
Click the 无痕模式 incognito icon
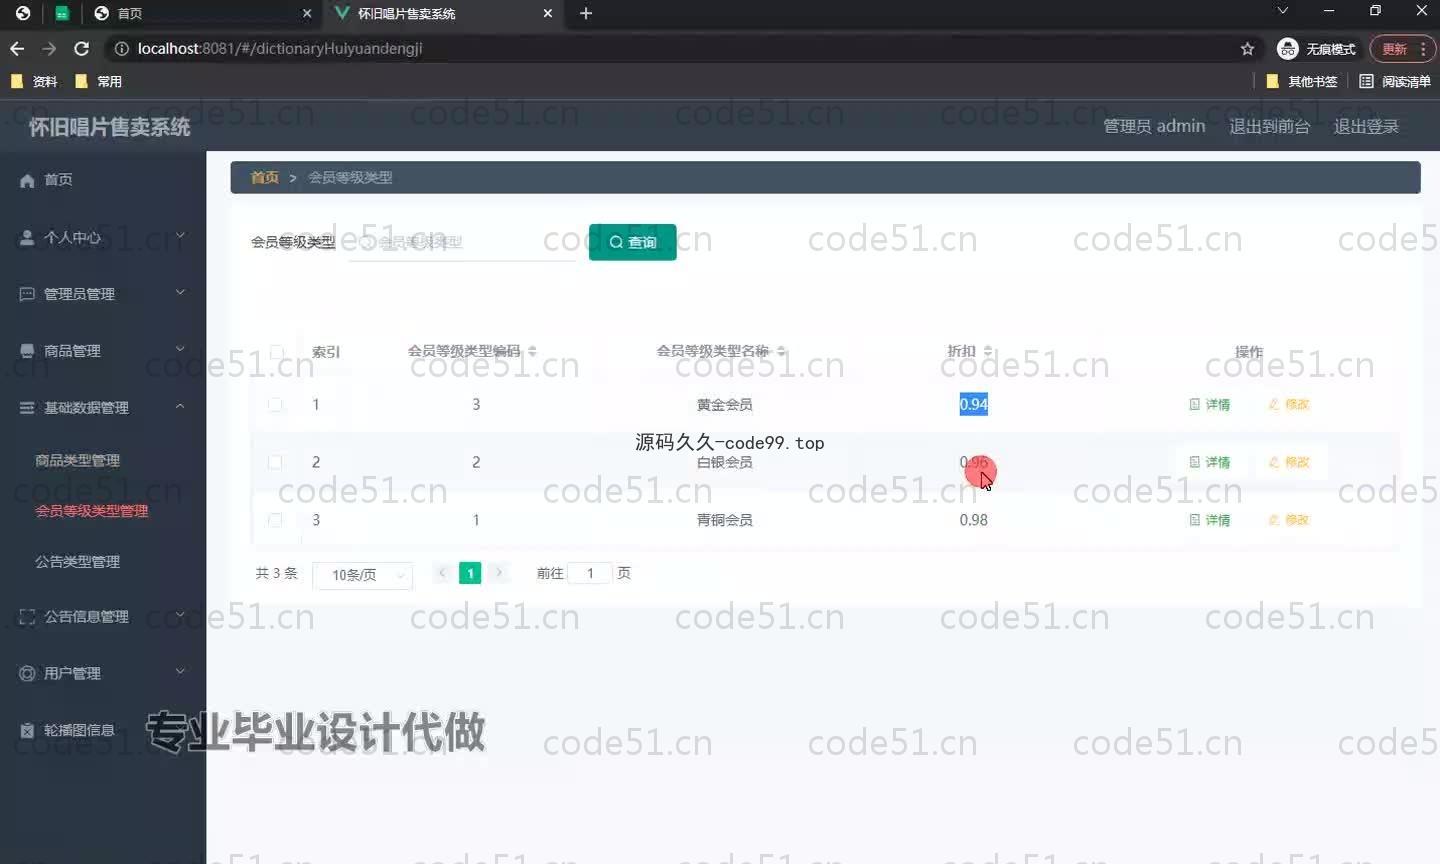click(x=1288, y=49)
